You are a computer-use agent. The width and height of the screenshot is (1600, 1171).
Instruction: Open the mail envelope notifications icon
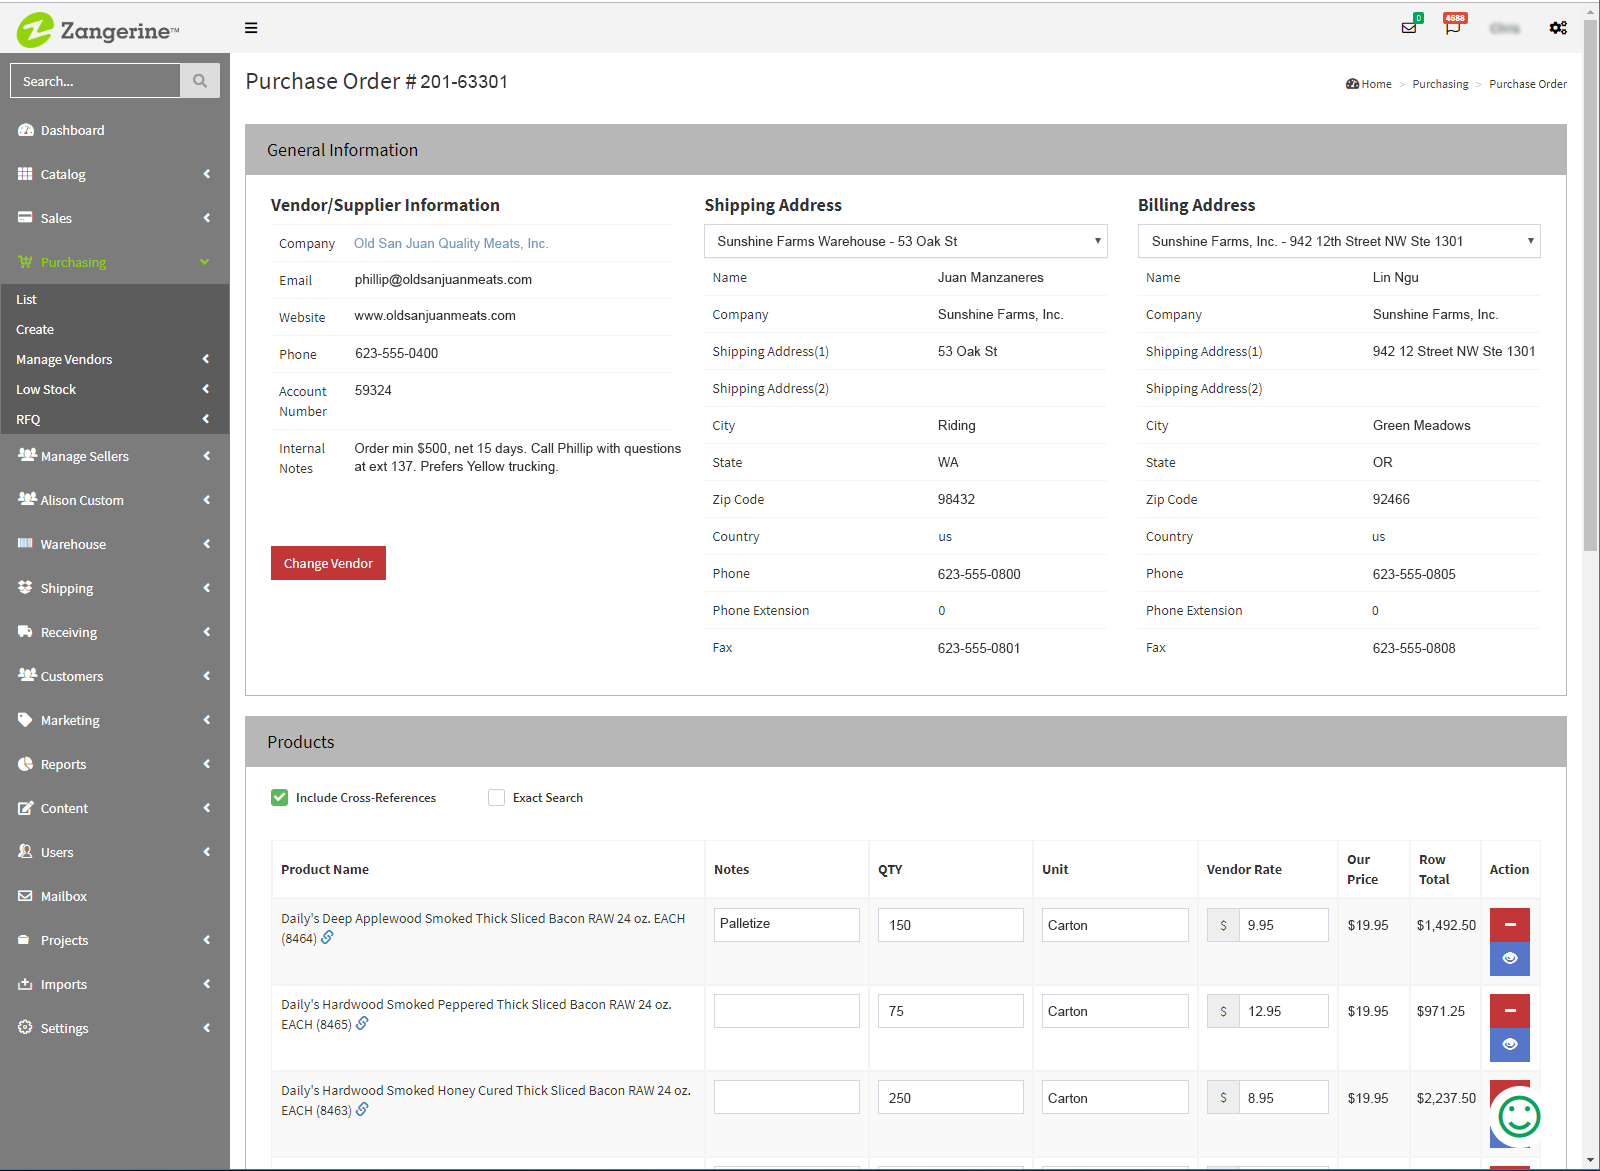click(x=1410, y=27)
